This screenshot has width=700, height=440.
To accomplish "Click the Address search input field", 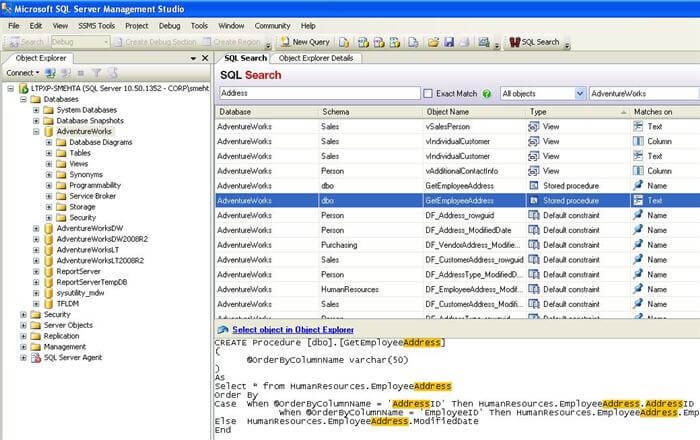I will coord(320,93).
